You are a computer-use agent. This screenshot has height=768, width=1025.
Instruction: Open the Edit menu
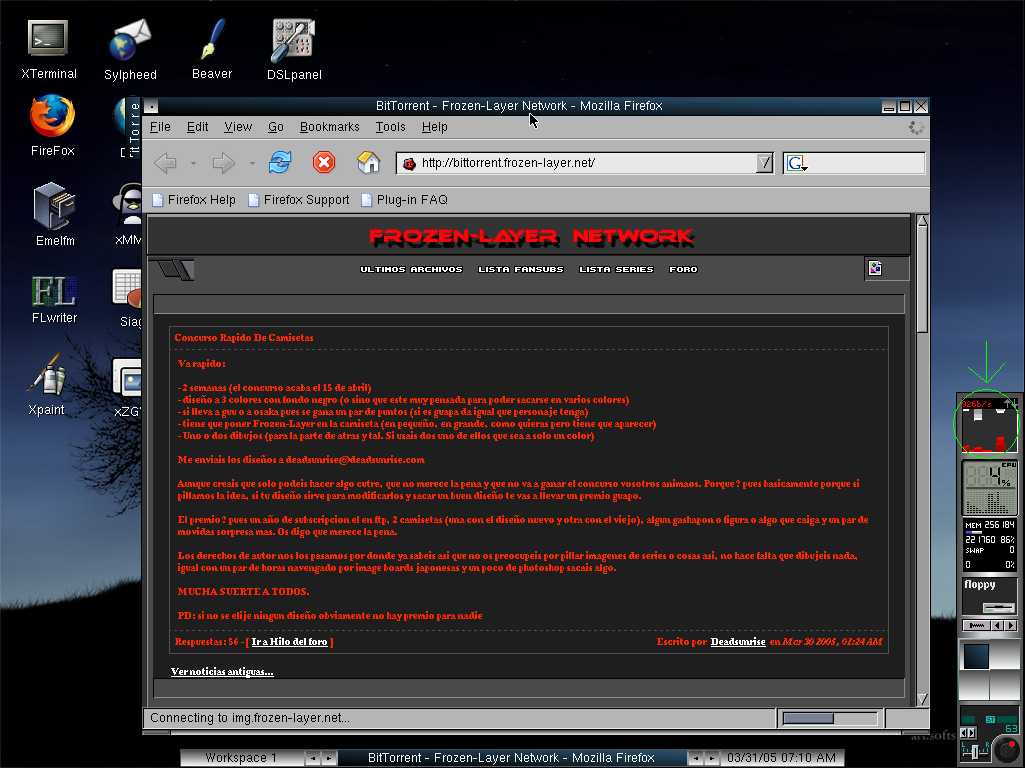(x=197, y=127)
